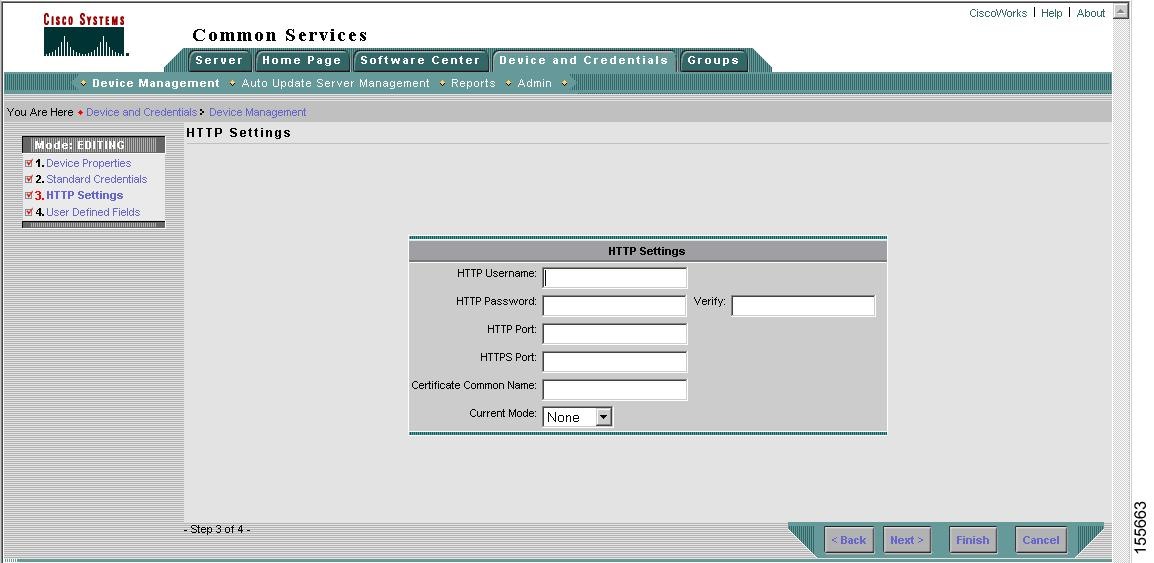Switch to the Home Page tab
This screenshot has width=1154, height=563.
point(302,60)
